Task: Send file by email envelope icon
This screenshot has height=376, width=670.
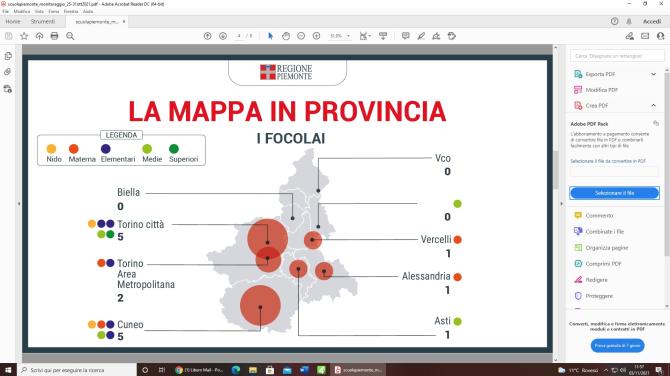Action: [645, 36]
